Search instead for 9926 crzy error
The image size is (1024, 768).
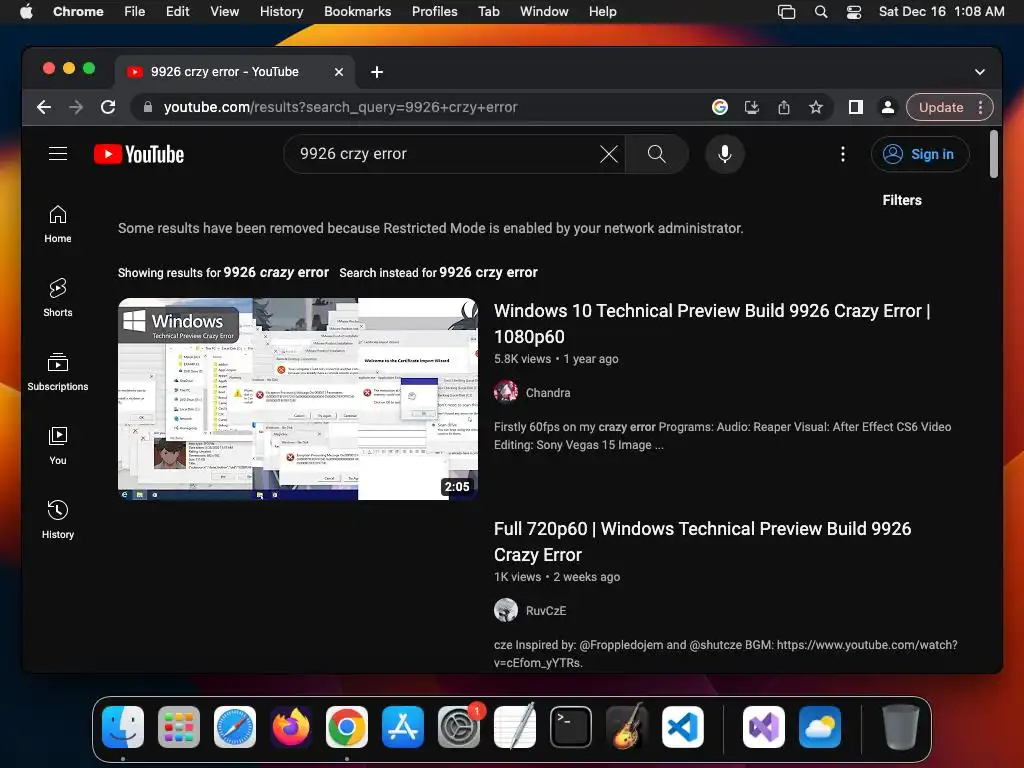tap(488, 272)
